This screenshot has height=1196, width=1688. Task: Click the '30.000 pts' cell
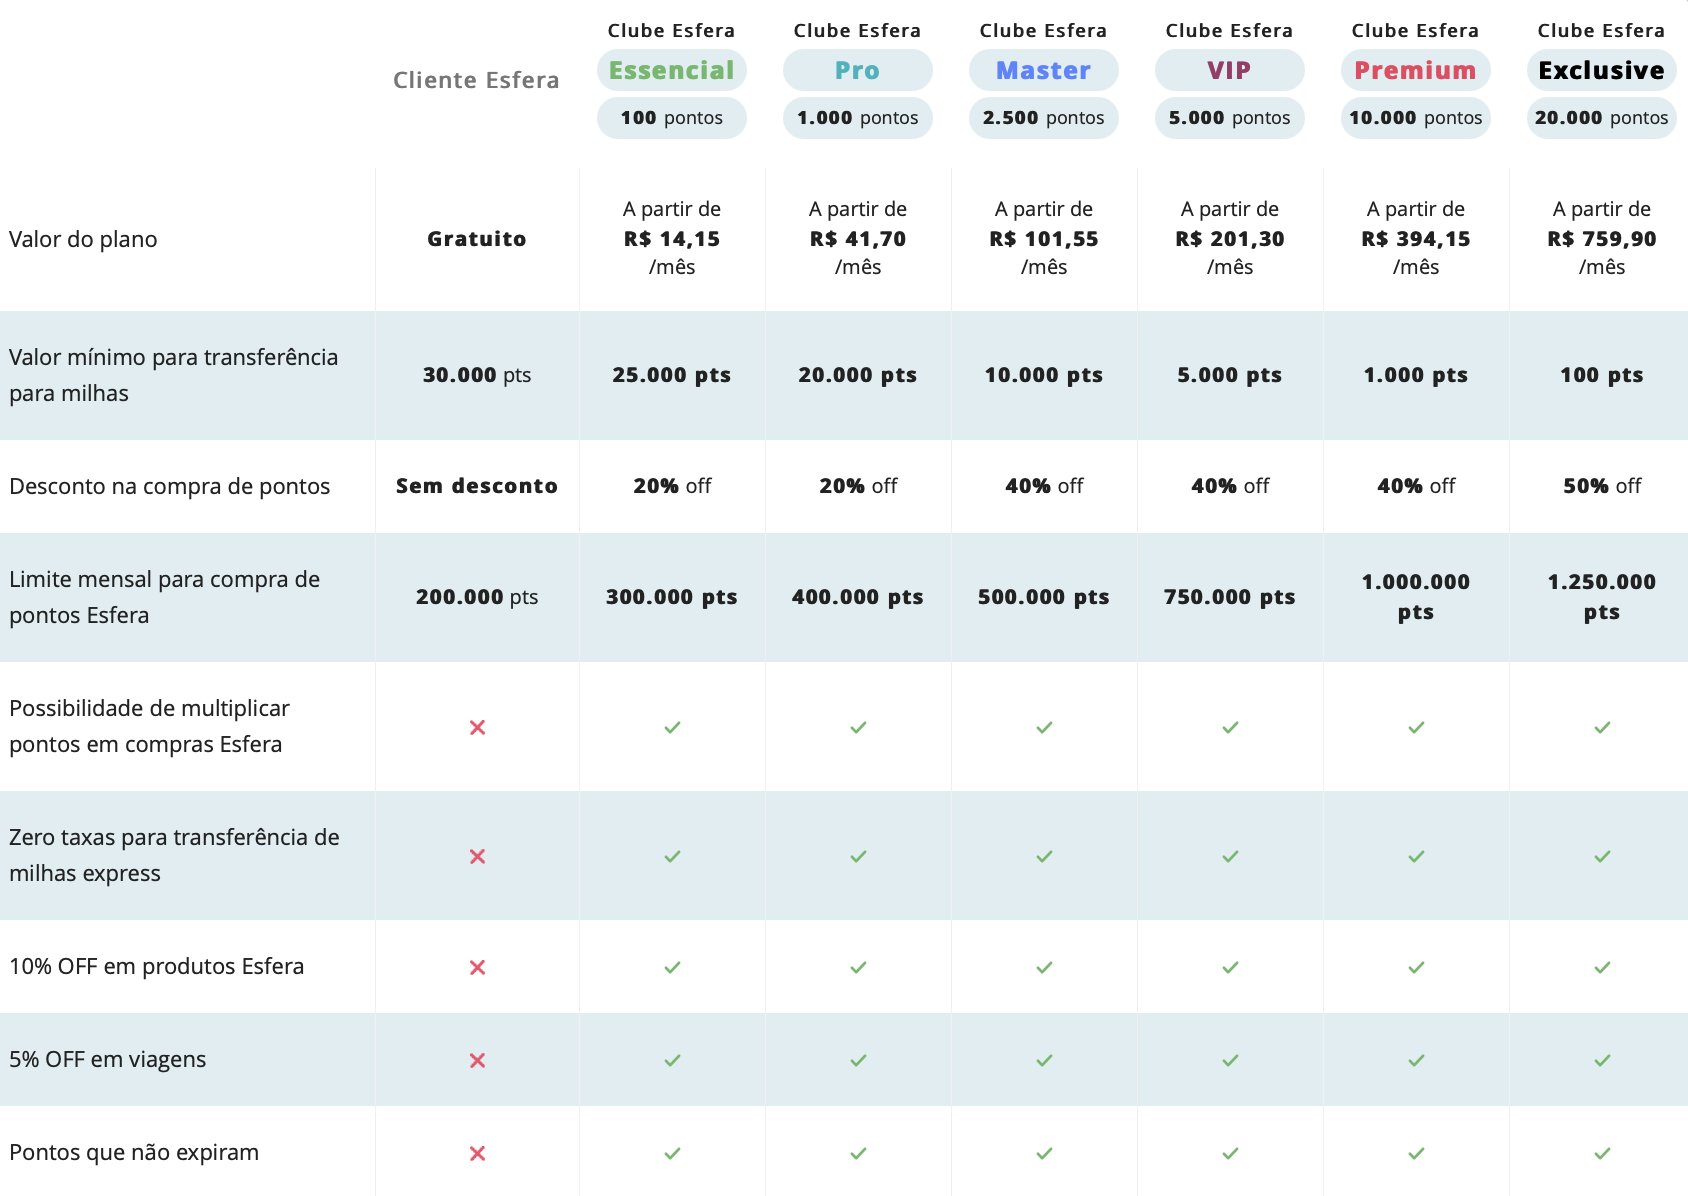477,375
